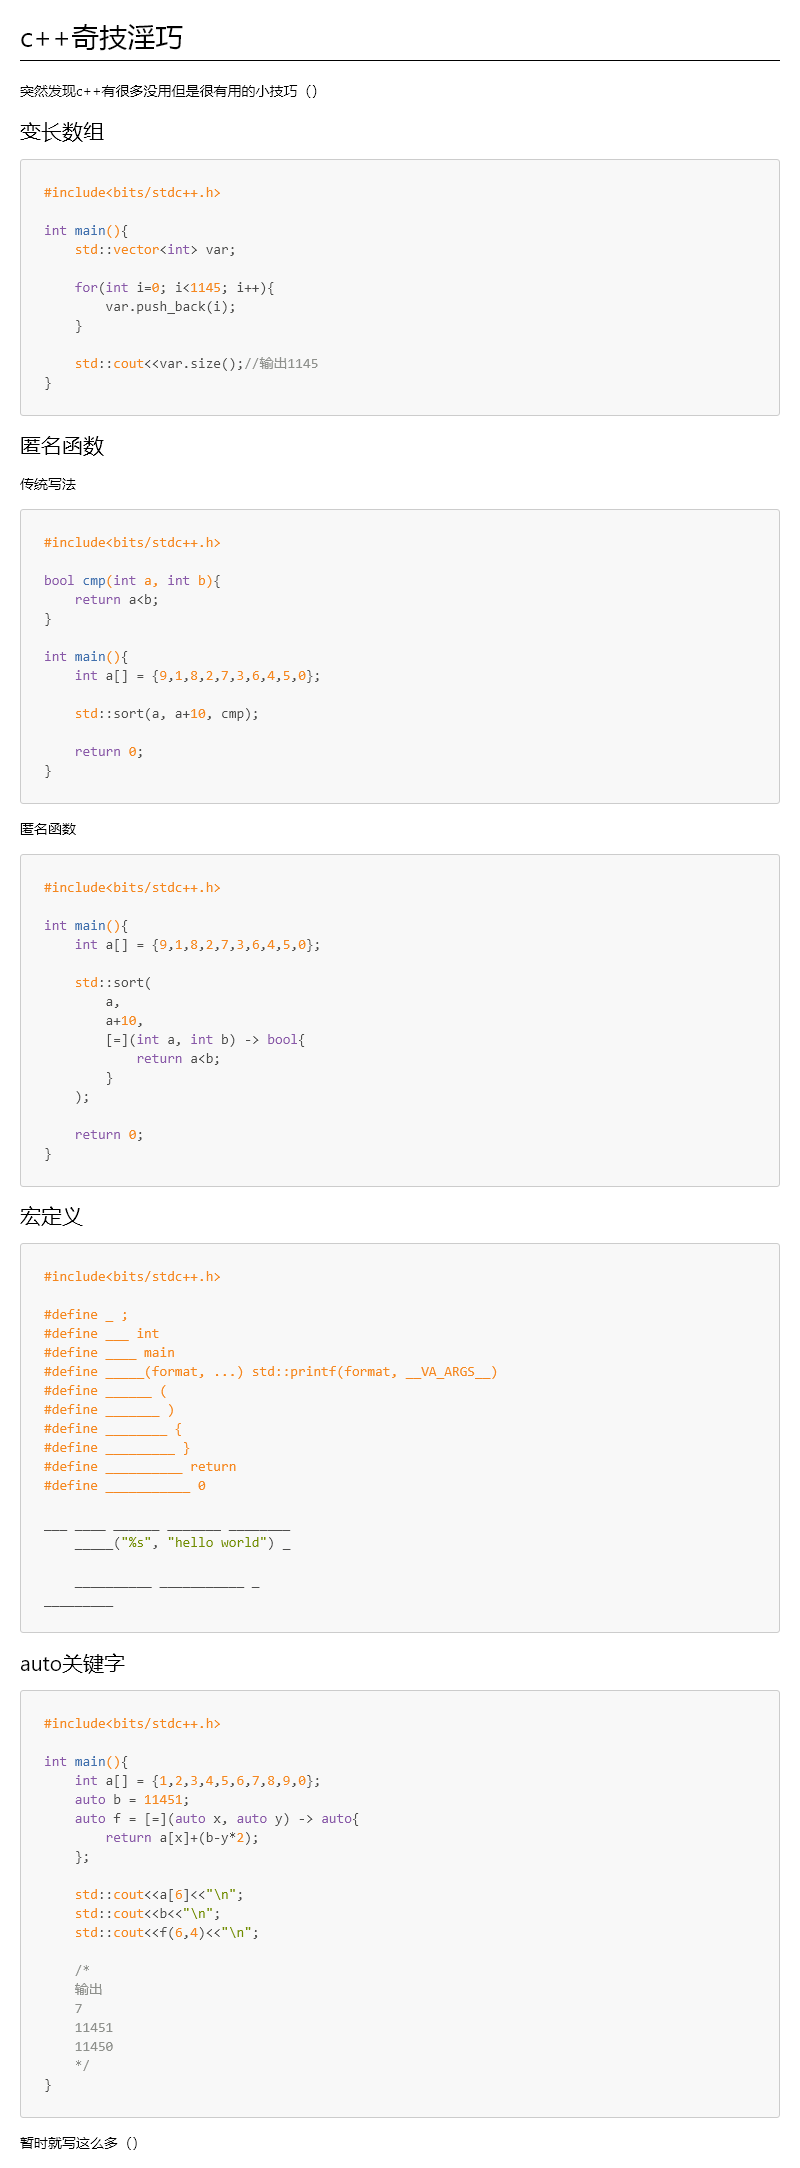Click the std::vector<int> var; code line
The image size is (800, 2168).
(155, 250)
